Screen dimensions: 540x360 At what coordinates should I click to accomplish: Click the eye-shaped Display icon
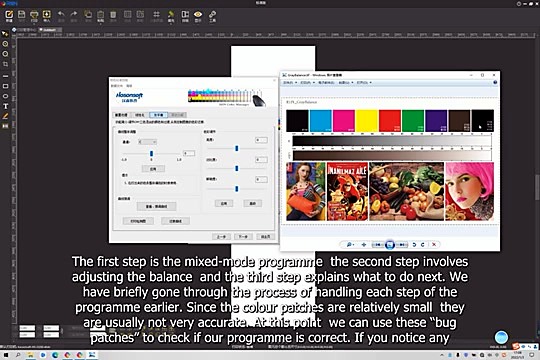tap(198, 15)
